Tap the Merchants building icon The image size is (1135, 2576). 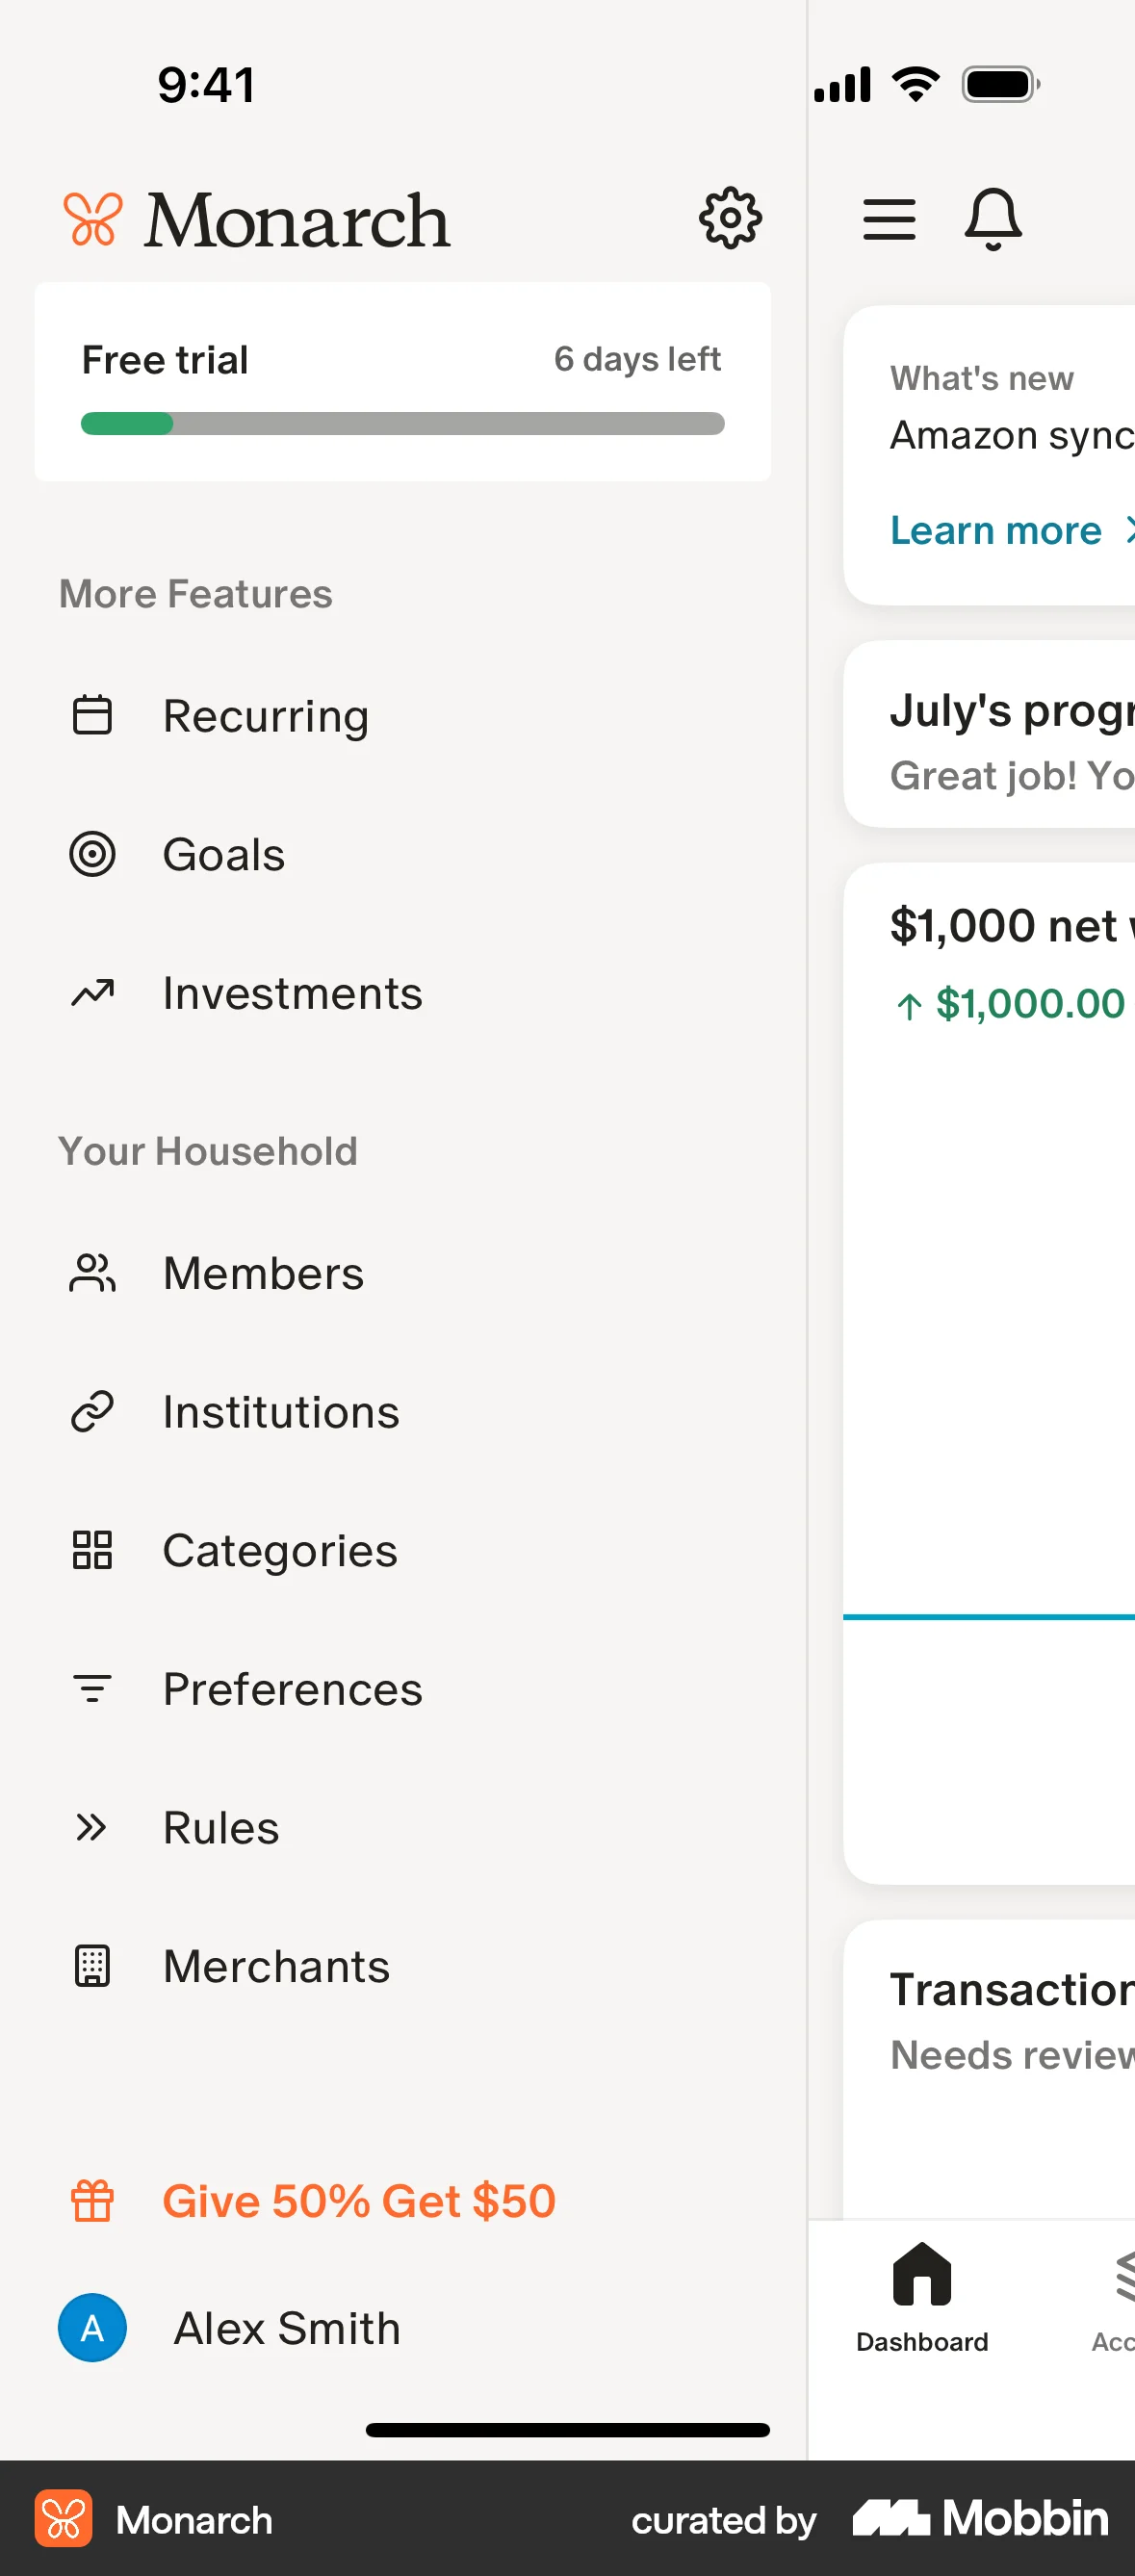[x=93, y=1966]
